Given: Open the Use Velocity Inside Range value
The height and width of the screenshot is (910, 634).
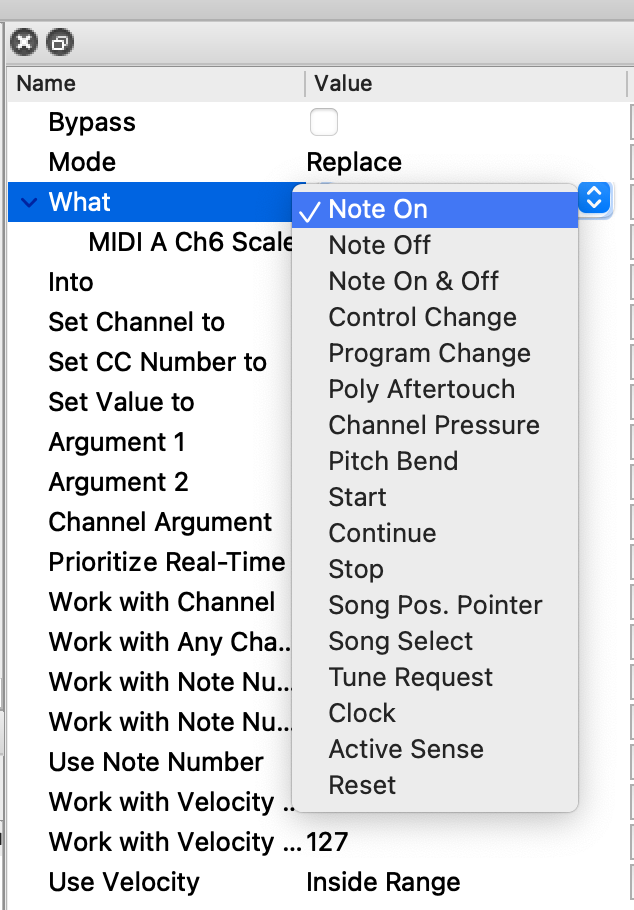Looking at the screenshot, I should [x=383, y=883].
